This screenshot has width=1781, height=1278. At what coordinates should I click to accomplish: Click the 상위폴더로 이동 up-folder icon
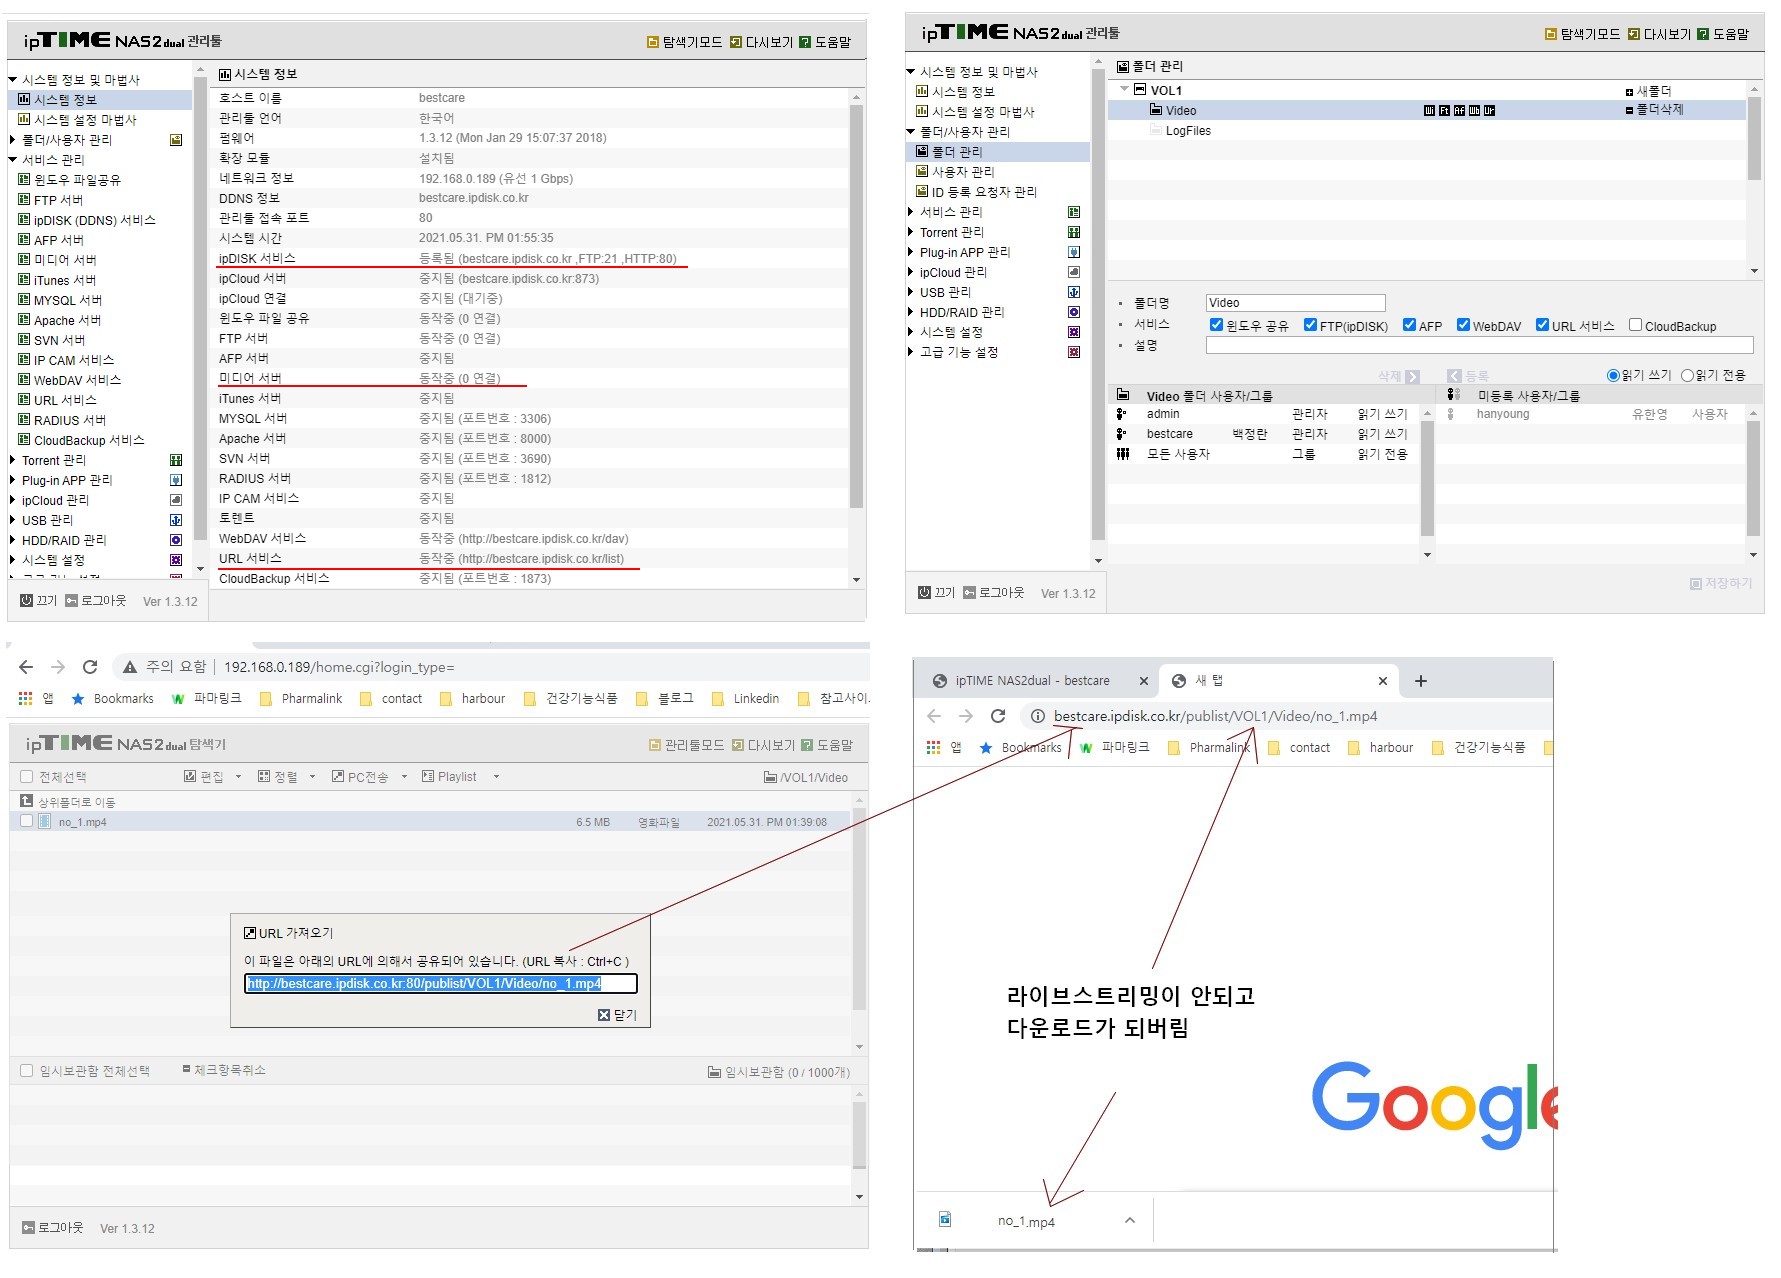pyautogui.click(x=27, y=801)
